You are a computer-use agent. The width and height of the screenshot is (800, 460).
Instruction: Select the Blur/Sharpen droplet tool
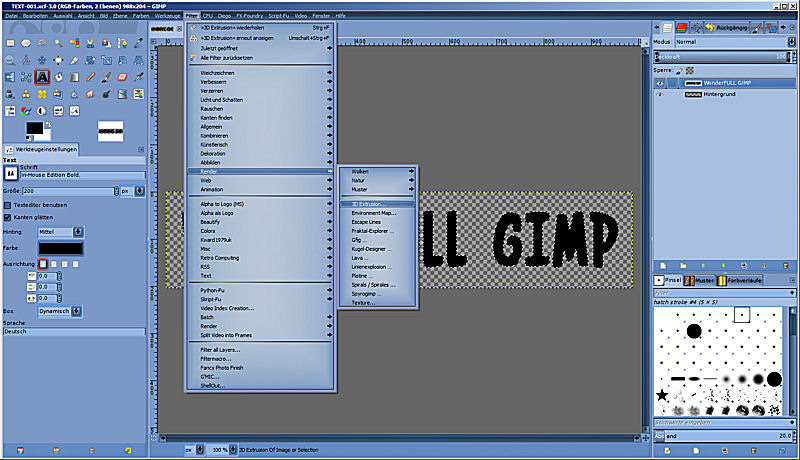[x=74, y=94]
